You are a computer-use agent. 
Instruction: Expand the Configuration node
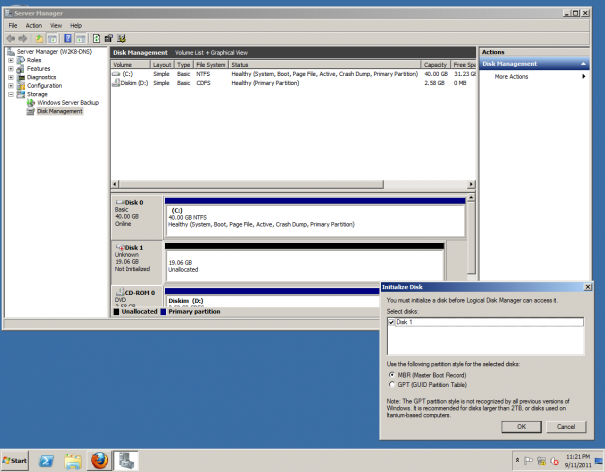[x=11, y=86]
